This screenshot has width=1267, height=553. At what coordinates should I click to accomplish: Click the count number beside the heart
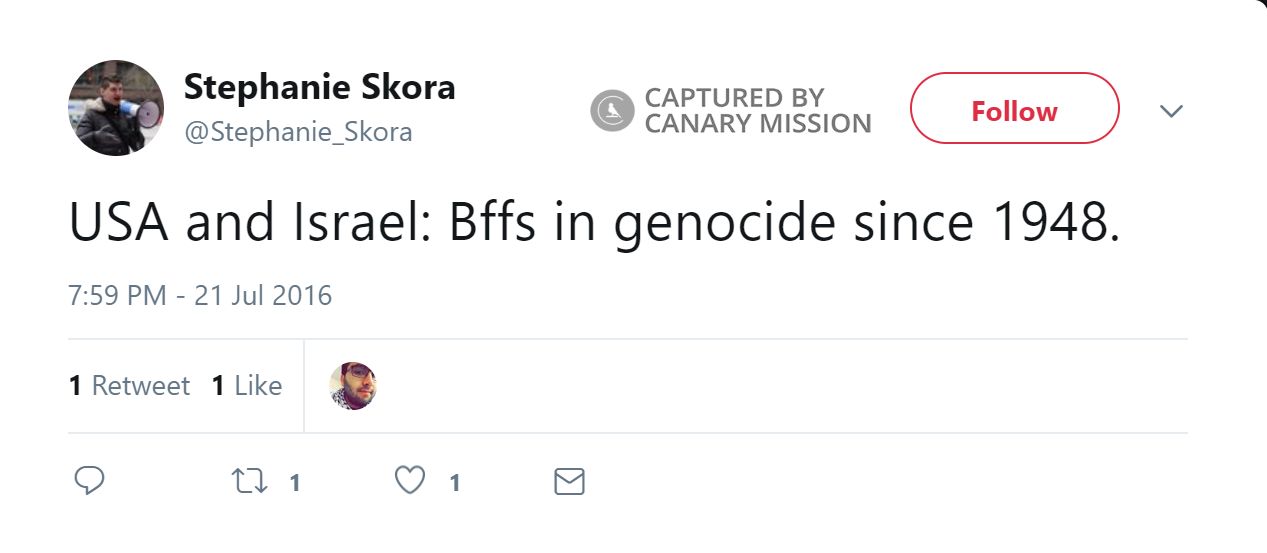point(455,483)
